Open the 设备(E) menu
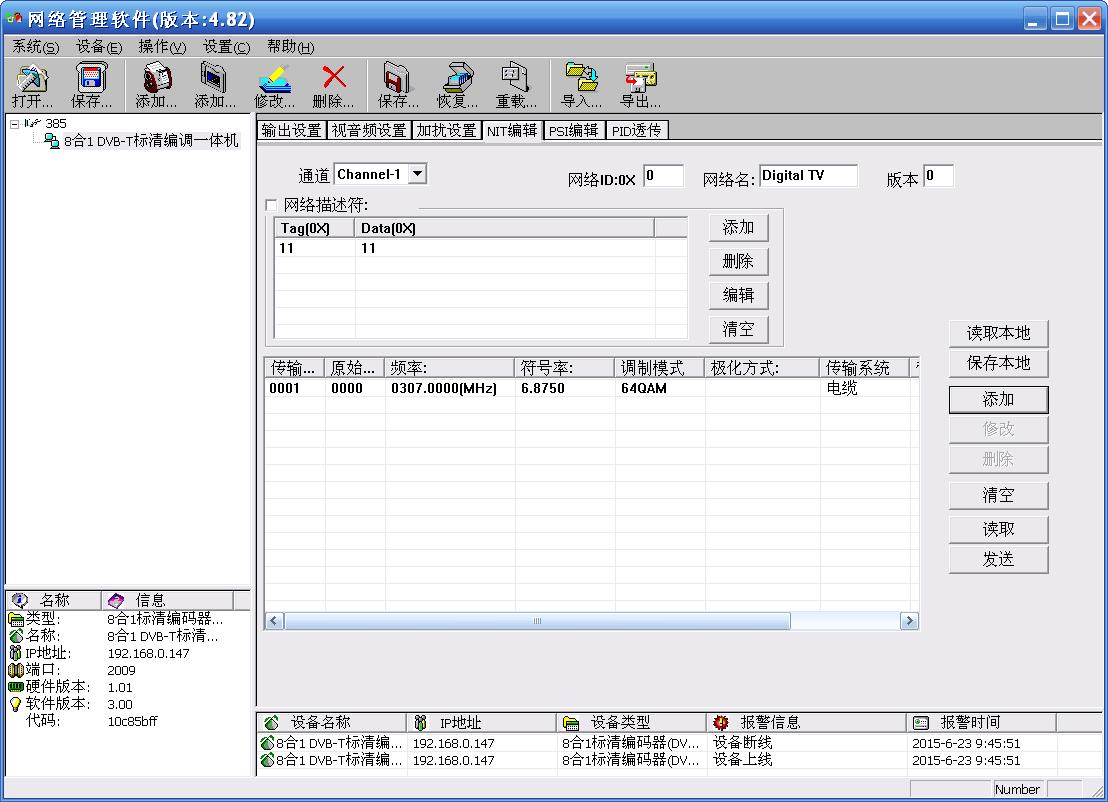The height and width of the screenshot is (802, 1108). point(99,47)
